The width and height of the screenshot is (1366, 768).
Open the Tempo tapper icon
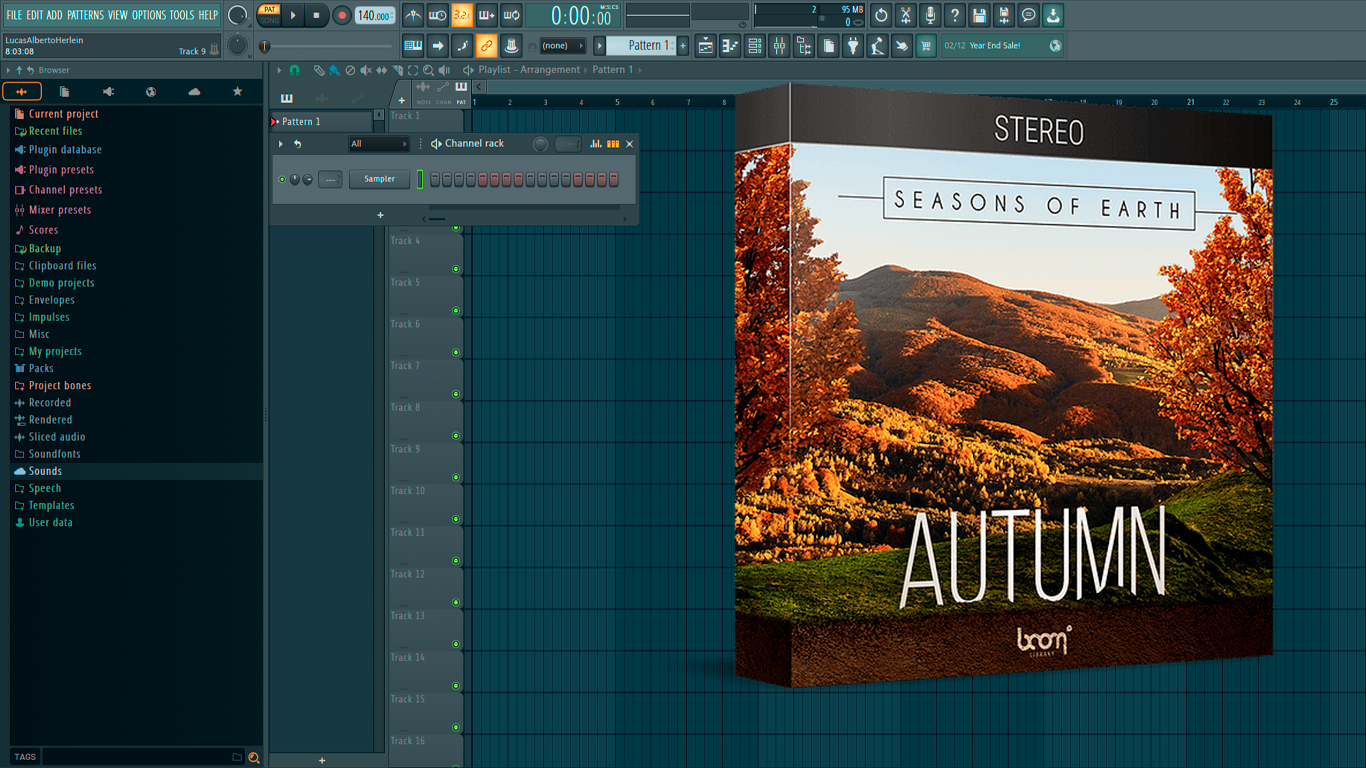click(877, 46)
